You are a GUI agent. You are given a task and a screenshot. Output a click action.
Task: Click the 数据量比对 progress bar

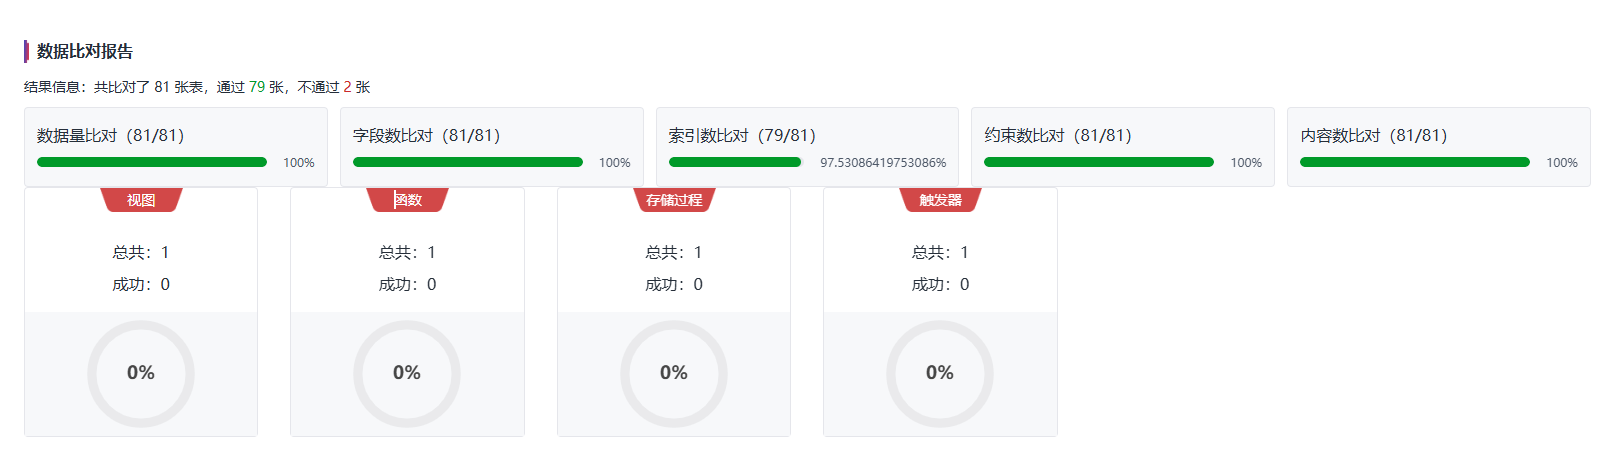point(152,162)
